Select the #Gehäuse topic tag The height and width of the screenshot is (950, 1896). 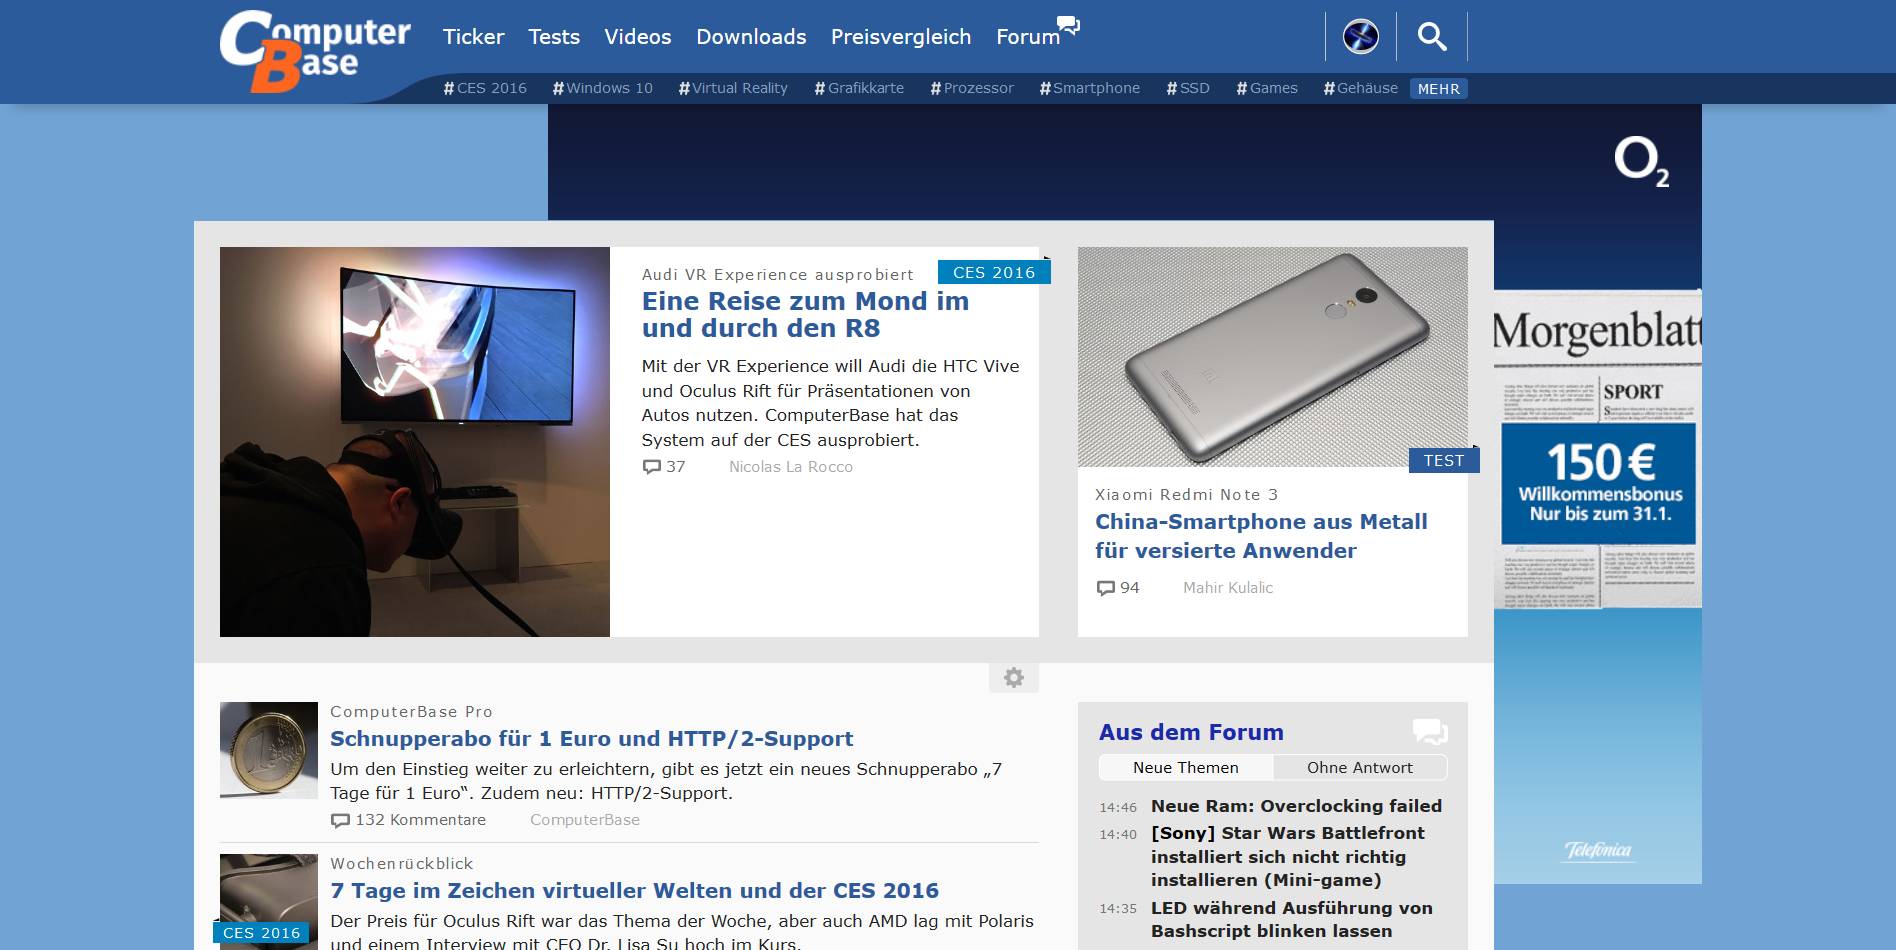tap(1361, 88)
